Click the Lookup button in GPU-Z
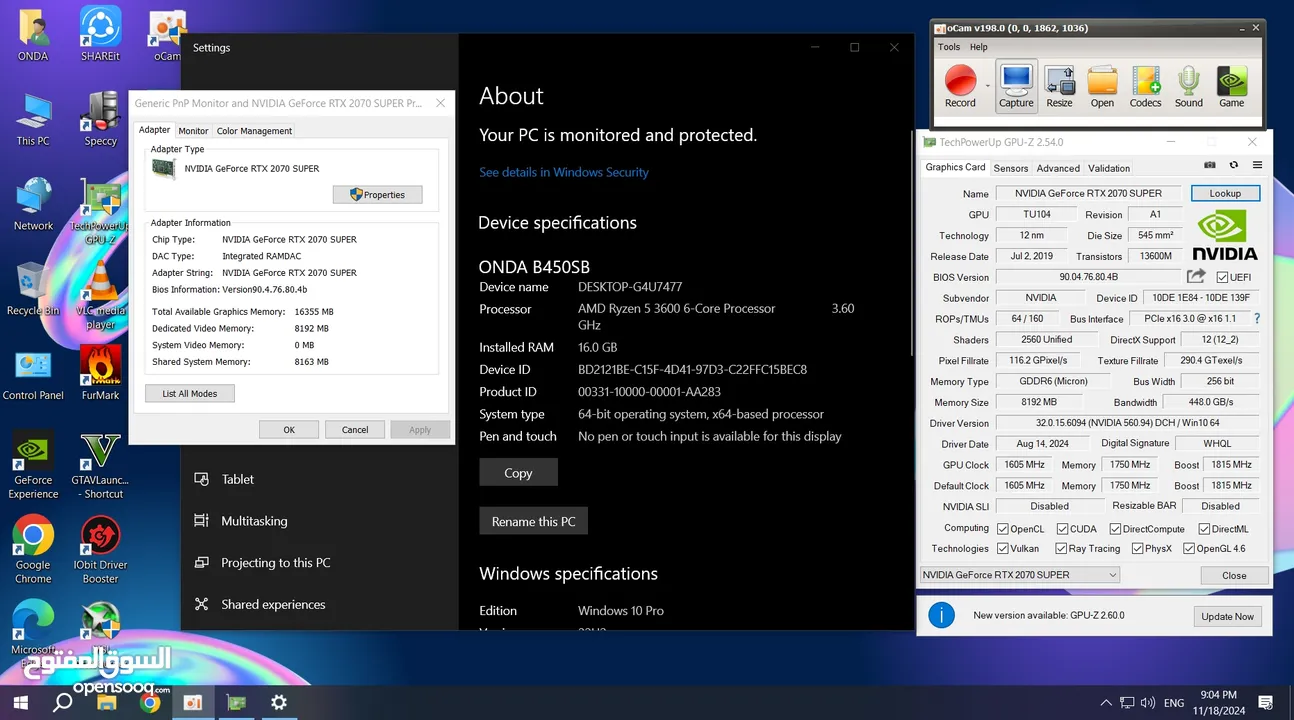This screenshot has width=1294, height=720. 1225,193
